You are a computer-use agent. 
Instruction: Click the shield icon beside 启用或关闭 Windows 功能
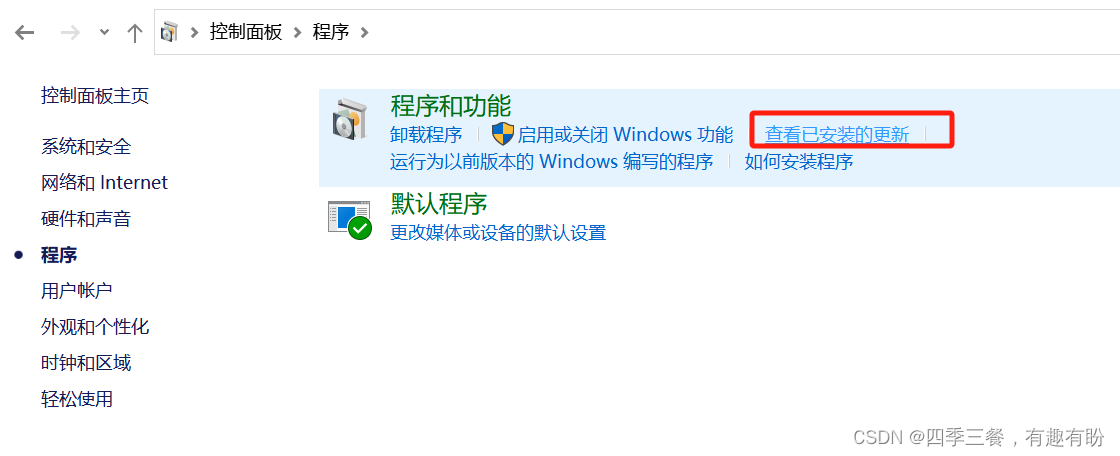(x=503, y=134)
